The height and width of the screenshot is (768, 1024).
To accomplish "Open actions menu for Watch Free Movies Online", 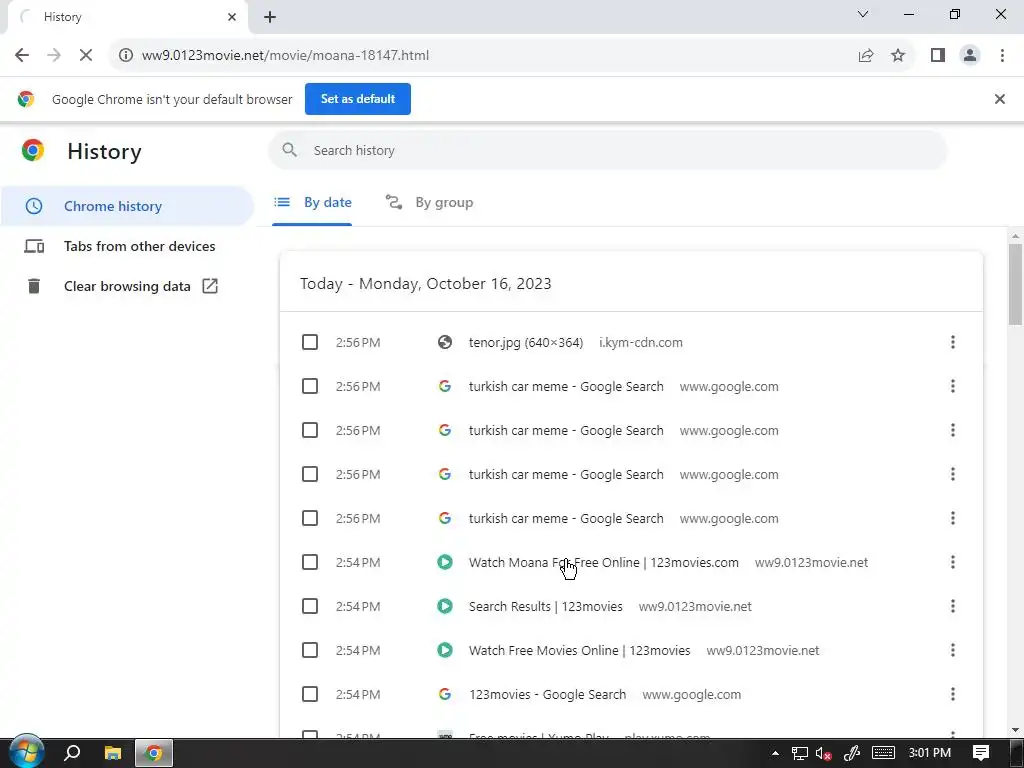I will 953,650.
